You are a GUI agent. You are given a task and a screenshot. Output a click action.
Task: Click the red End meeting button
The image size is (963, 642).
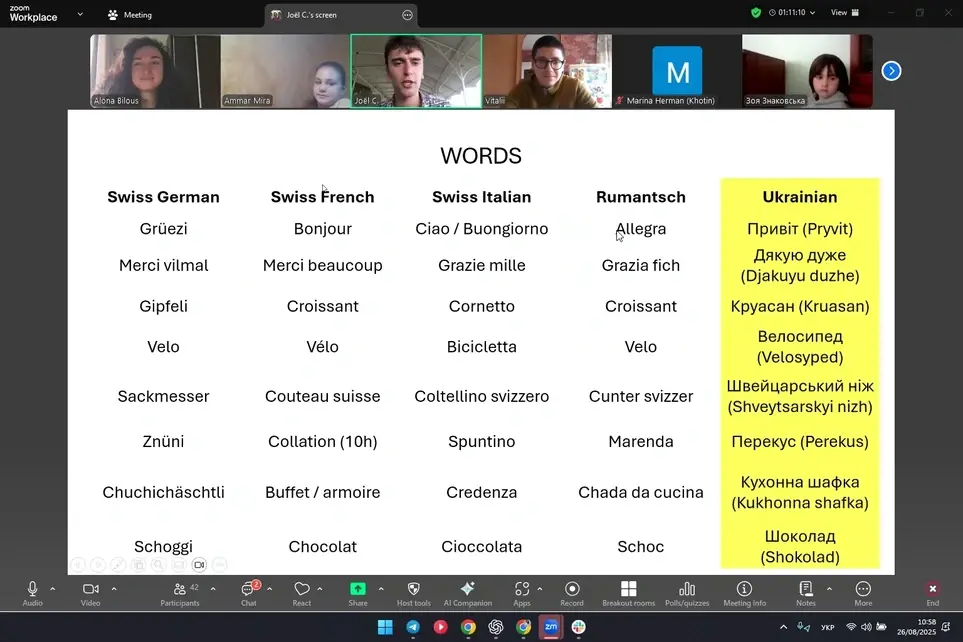coord(932,590)
